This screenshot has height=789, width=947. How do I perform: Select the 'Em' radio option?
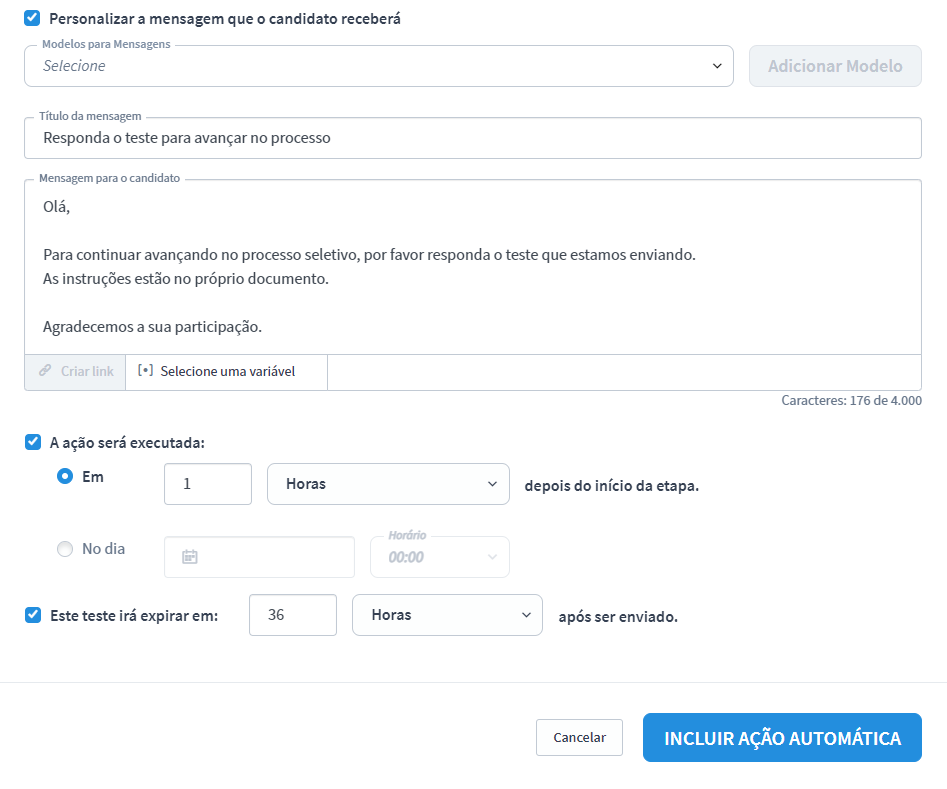point(65,477)
